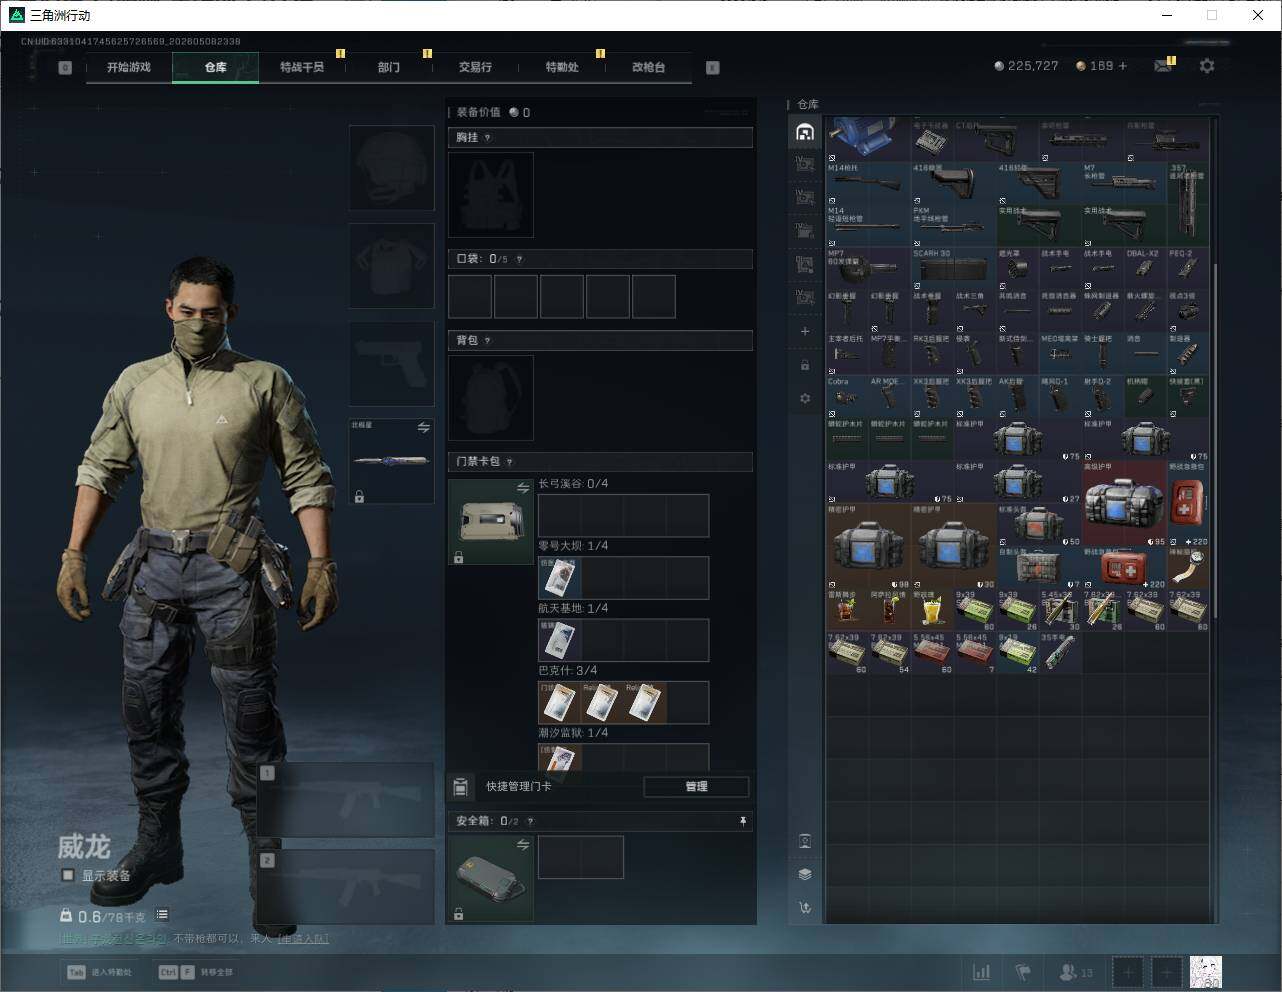The height and width of the screenshot is (992, 1282).
Task: Click the 快捷管理门卡 icon
Action: click(460, 787)
